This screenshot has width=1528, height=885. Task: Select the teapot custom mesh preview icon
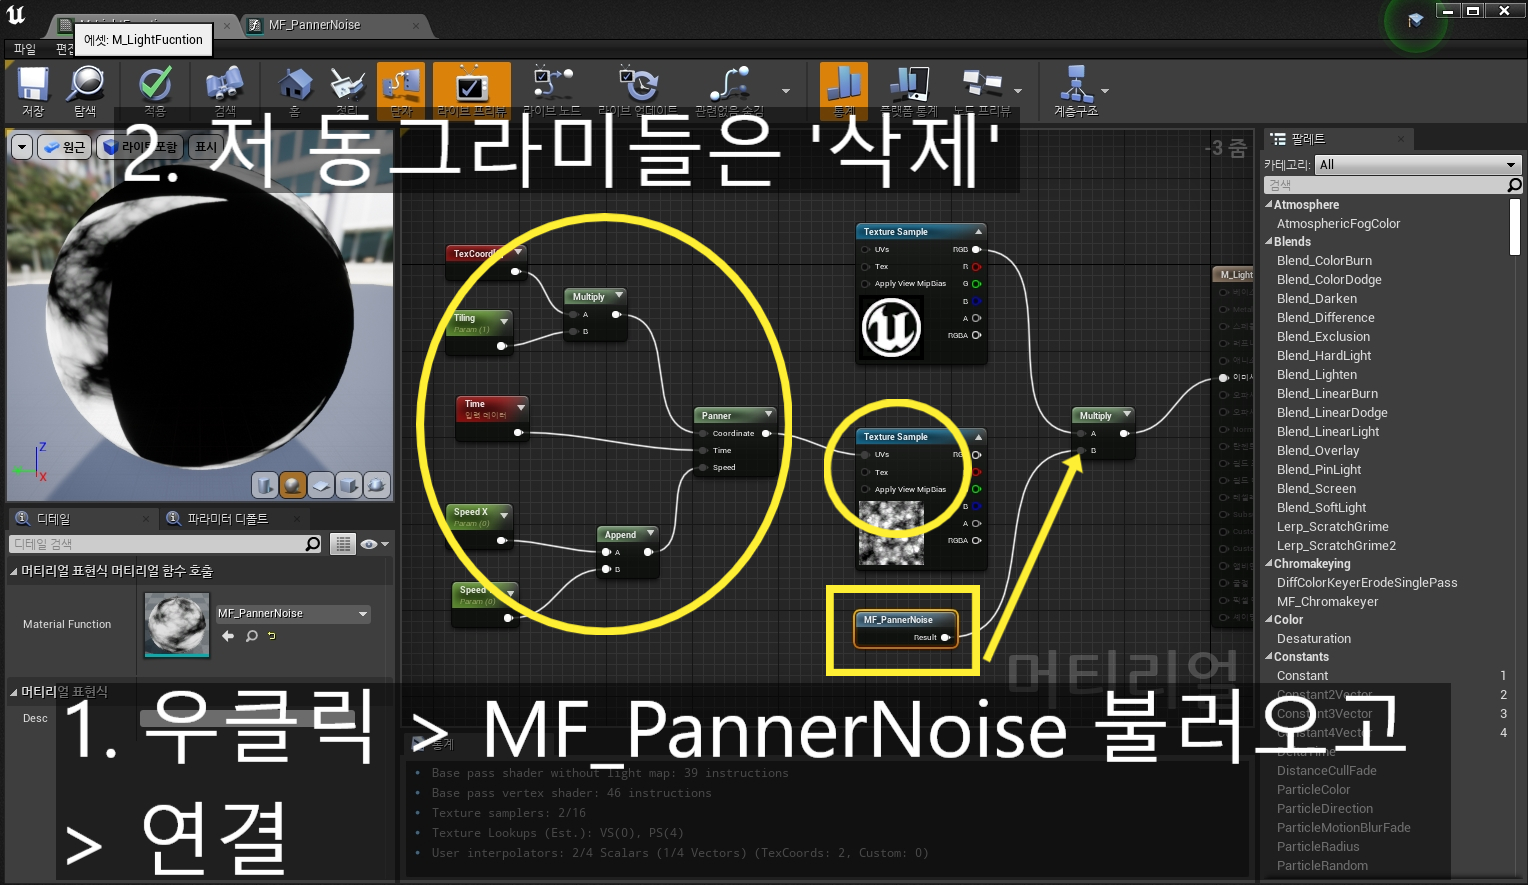click(376, 485)
